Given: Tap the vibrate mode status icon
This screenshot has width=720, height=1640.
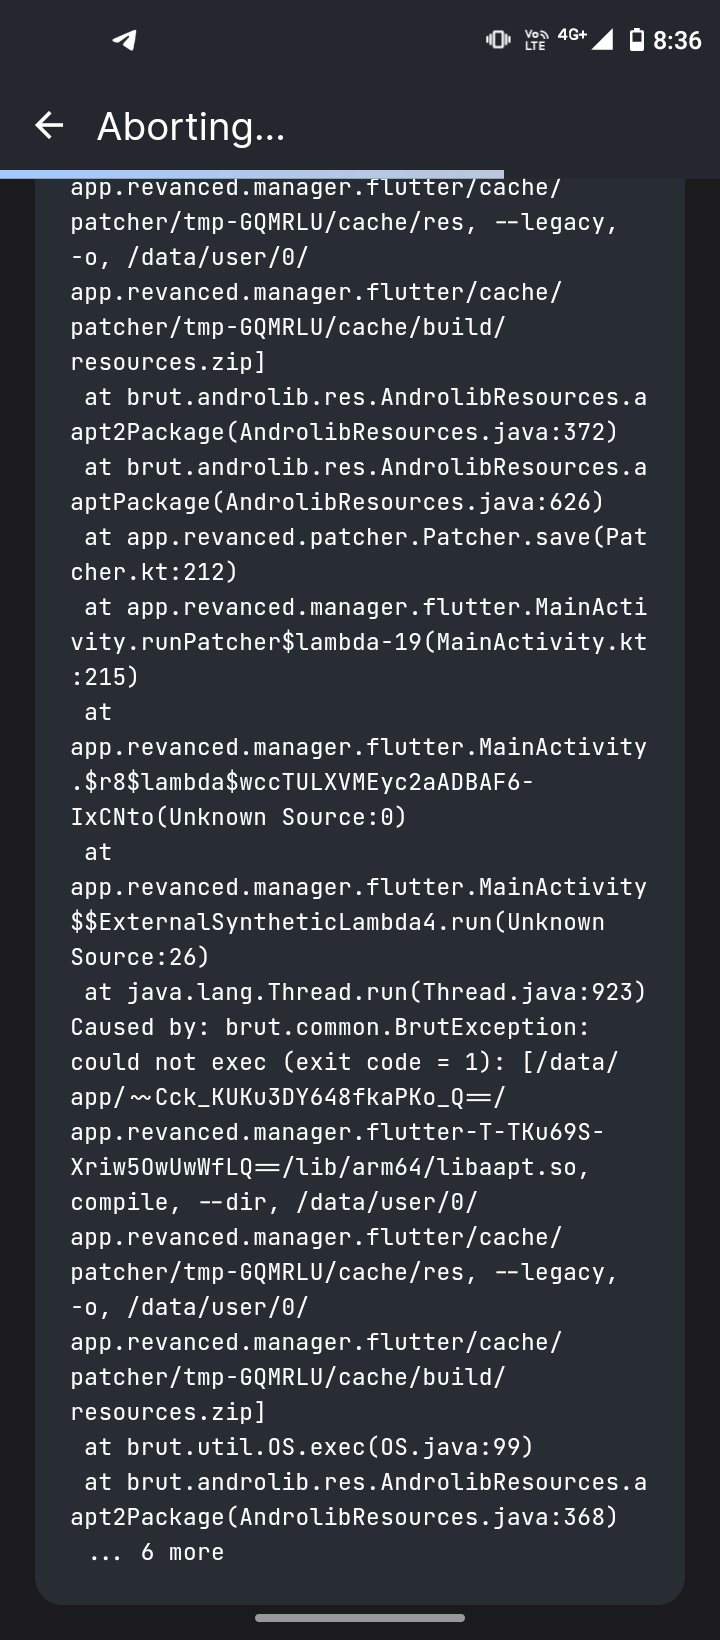Looking at the screenshot, I should 497,41.
